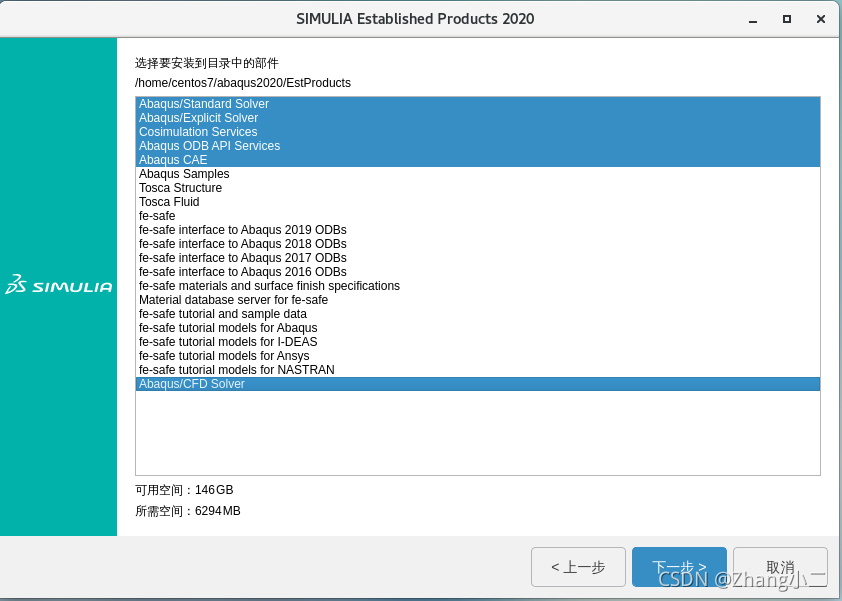Select Abaqus Samples in component list
Image resolution: width=842 pixels, height=601 pixels.
(x=184, y=174)
